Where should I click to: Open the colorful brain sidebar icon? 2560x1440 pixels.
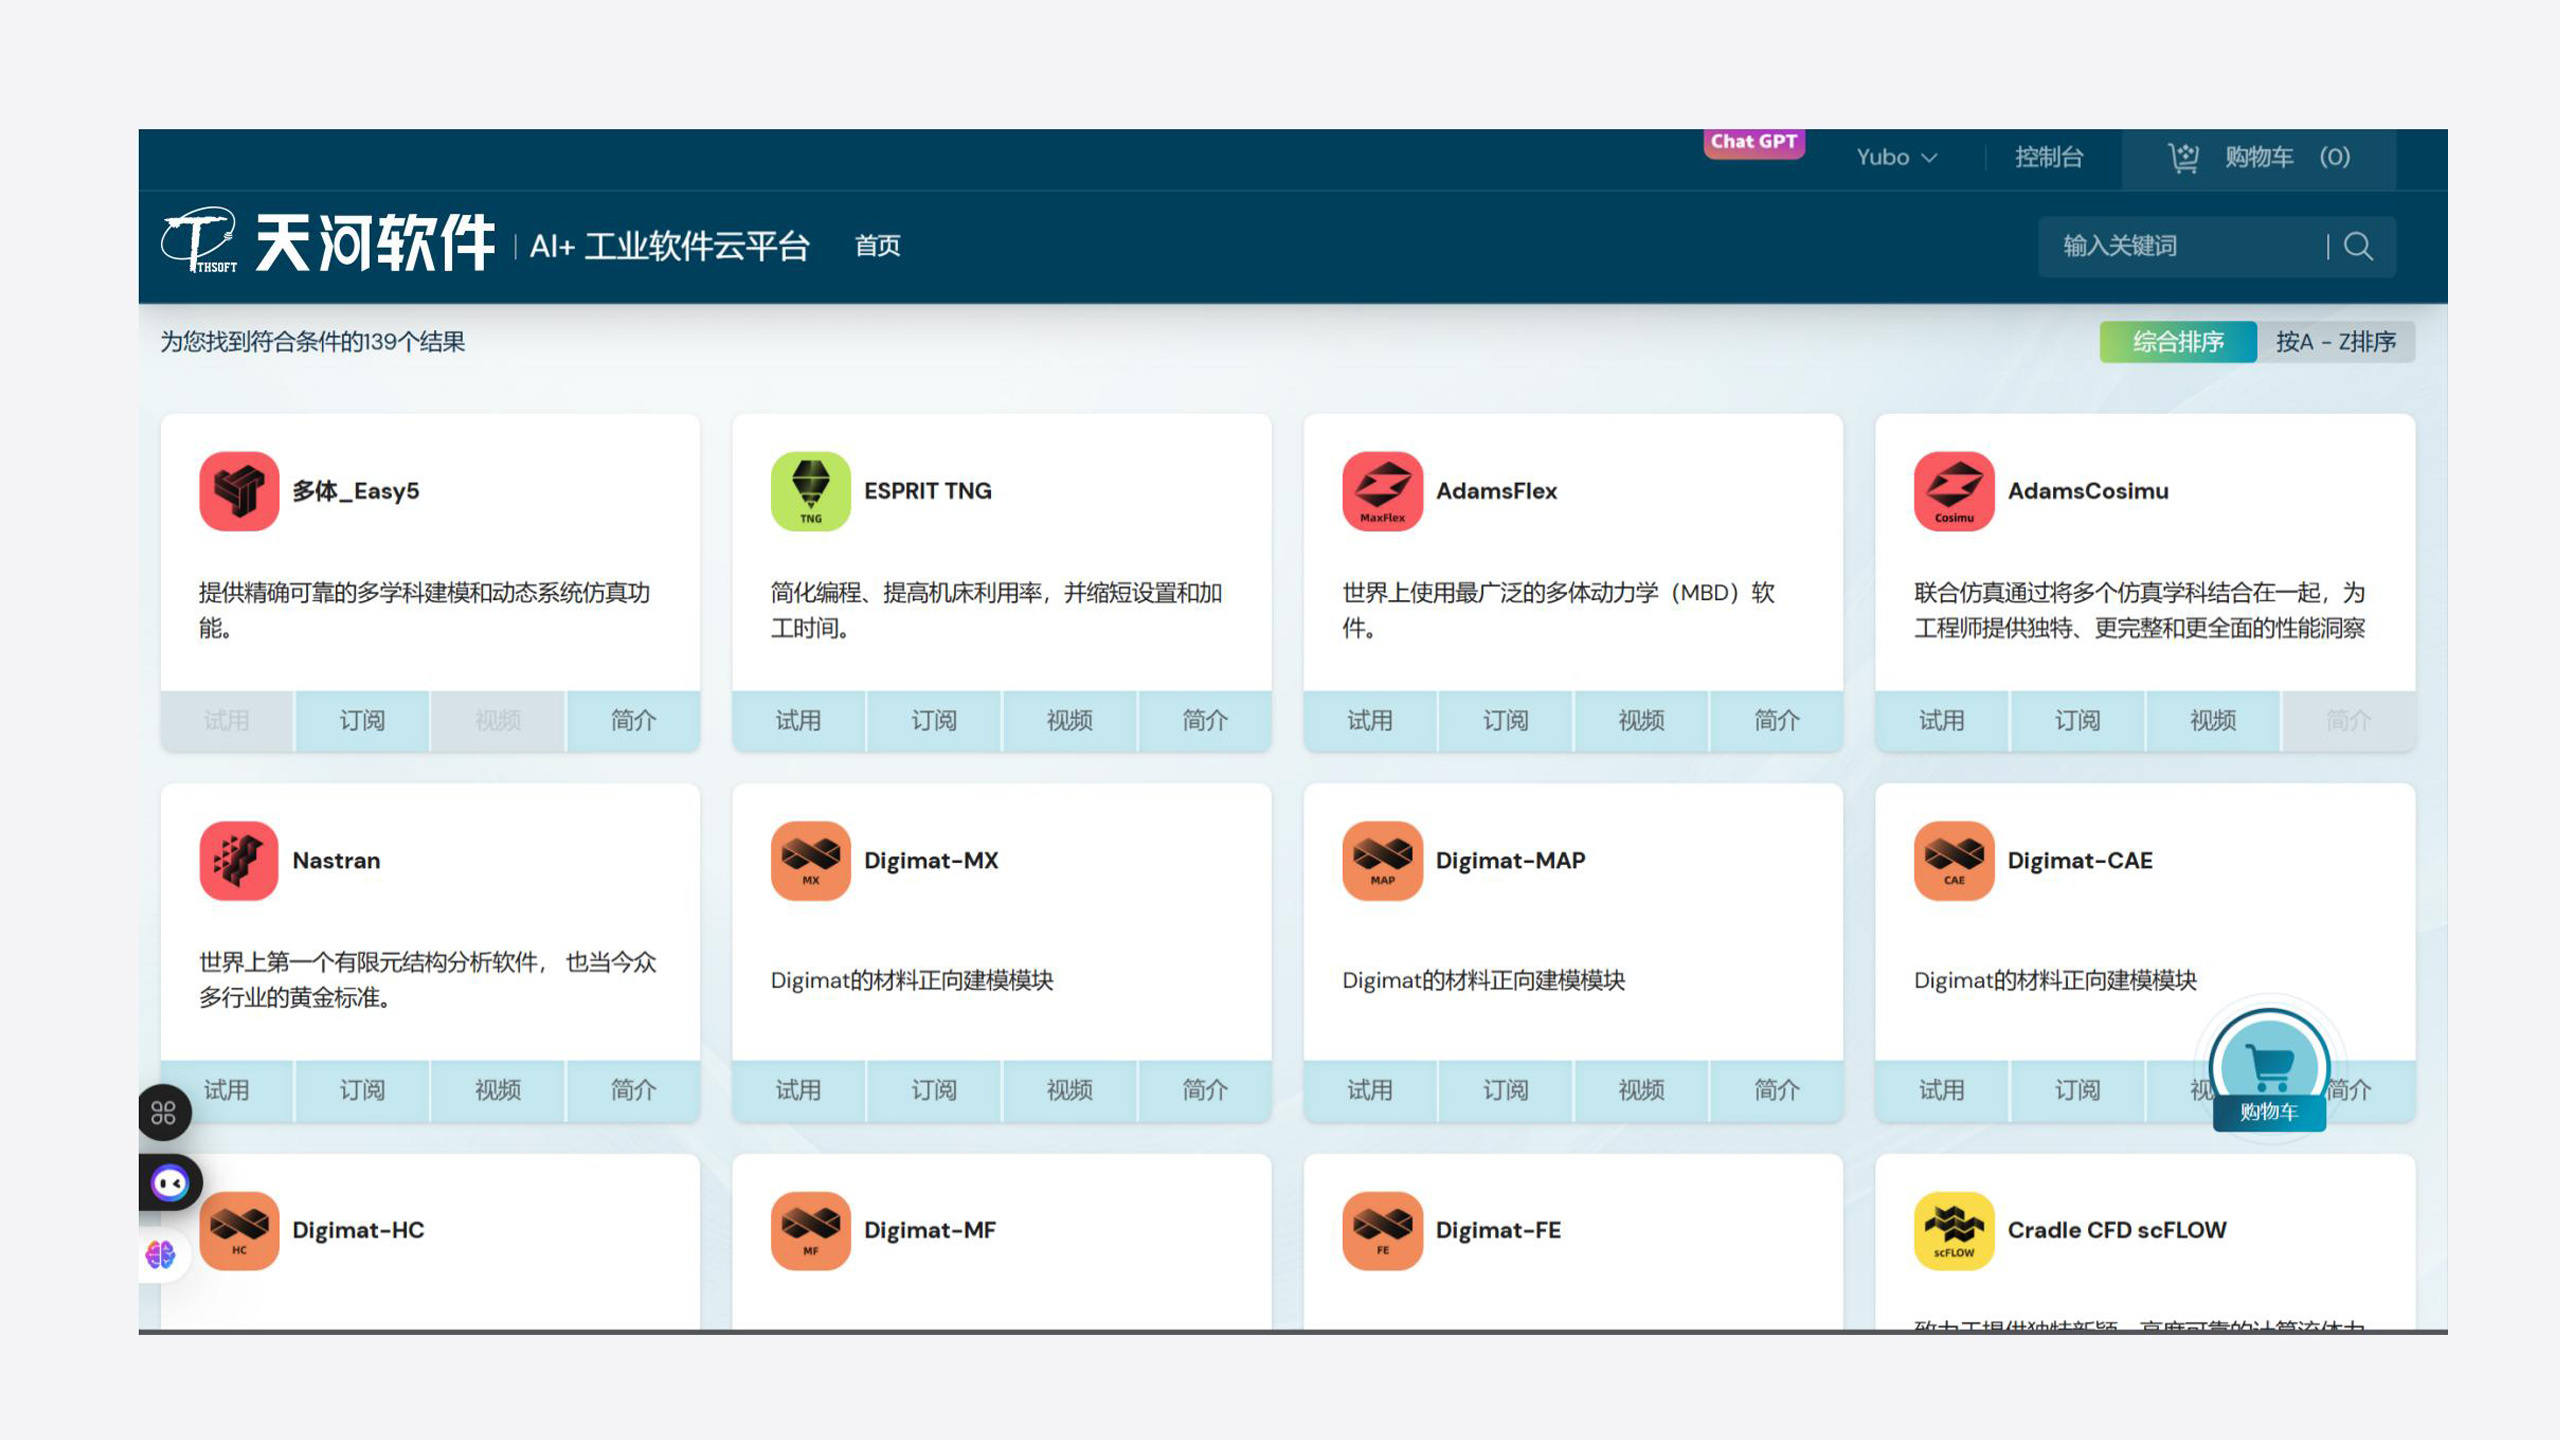click(x=160, y=1254)
